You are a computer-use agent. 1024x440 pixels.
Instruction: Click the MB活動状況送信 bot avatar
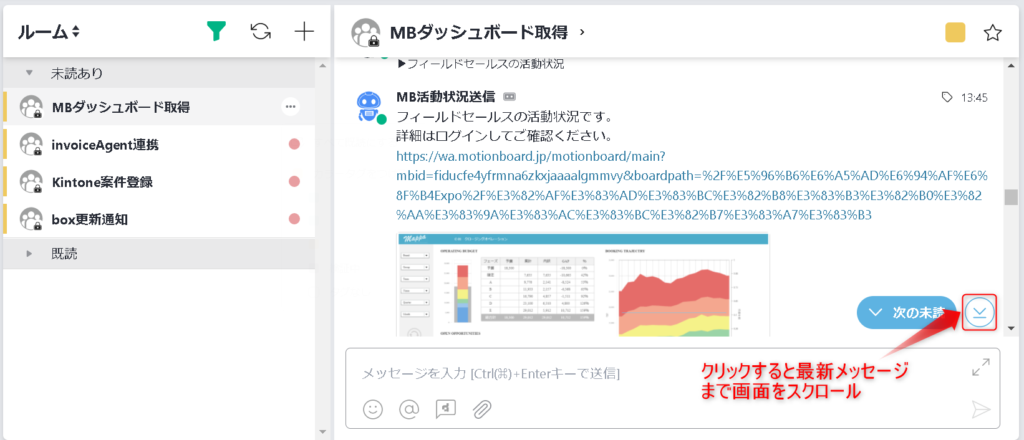pos(370,106)
